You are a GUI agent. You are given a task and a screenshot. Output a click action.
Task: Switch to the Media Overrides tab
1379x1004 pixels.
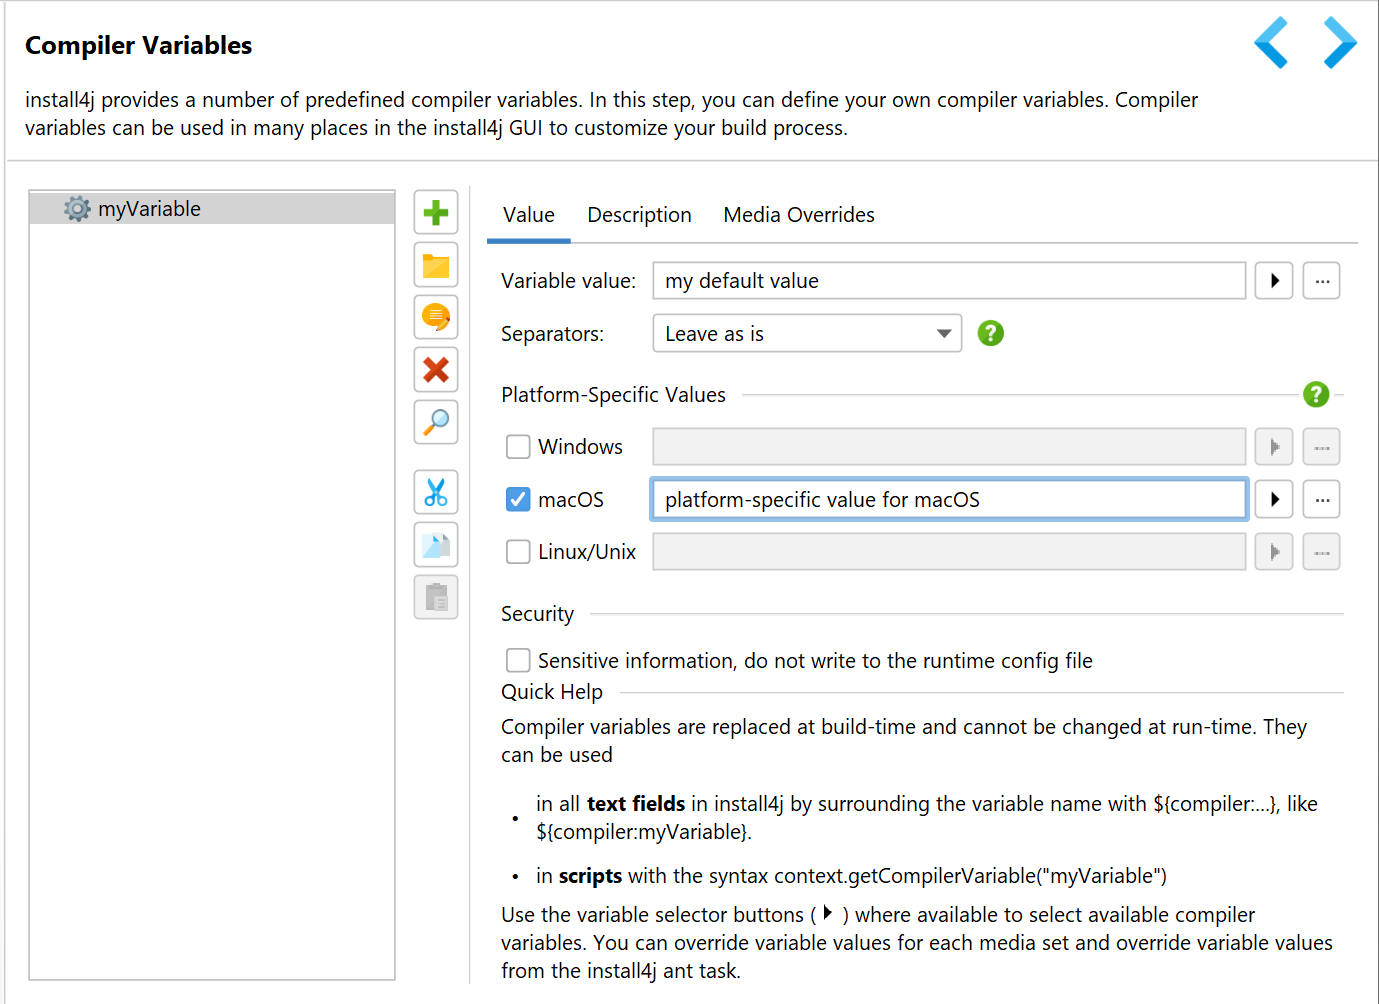point(799,215)
